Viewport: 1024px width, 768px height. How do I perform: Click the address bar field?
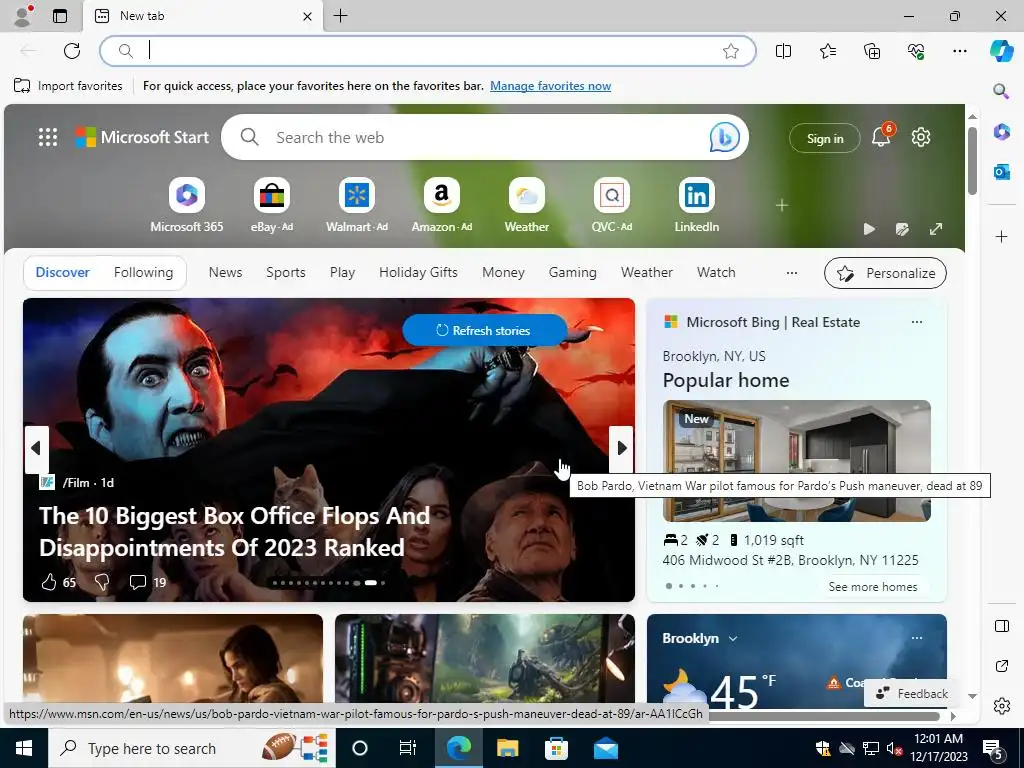click(428, 51)
